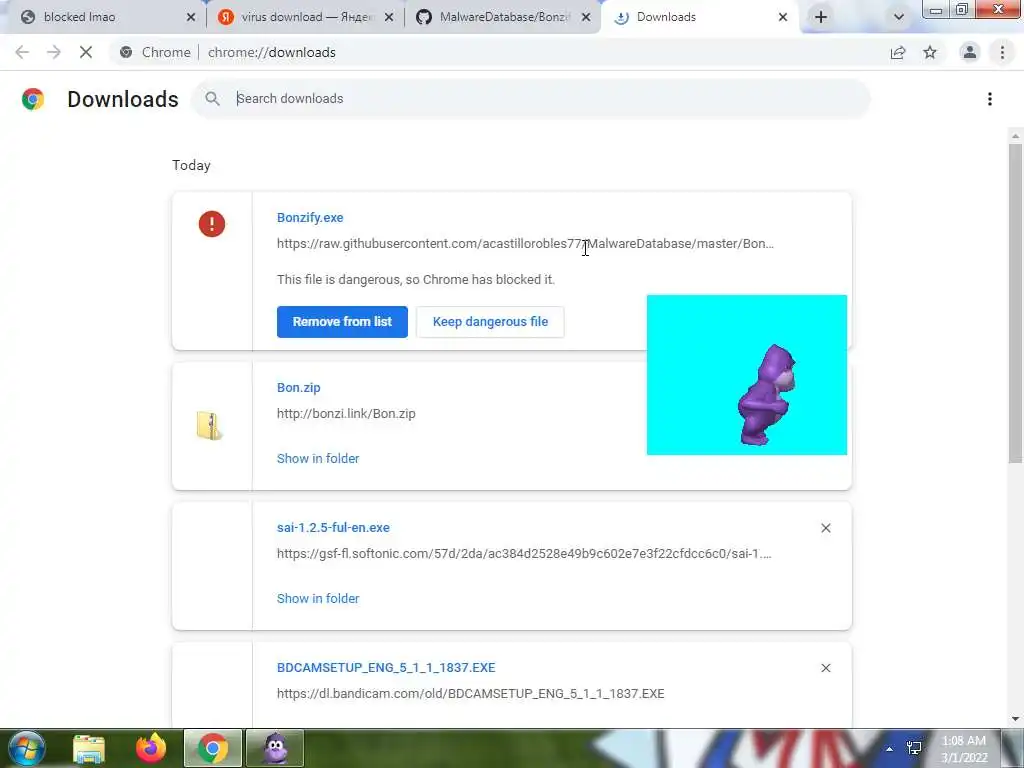Click the page vertical scrollbar thumb
This screenshot has height=768, width=1024.
pyautogui.click(x=1015, y=304)
